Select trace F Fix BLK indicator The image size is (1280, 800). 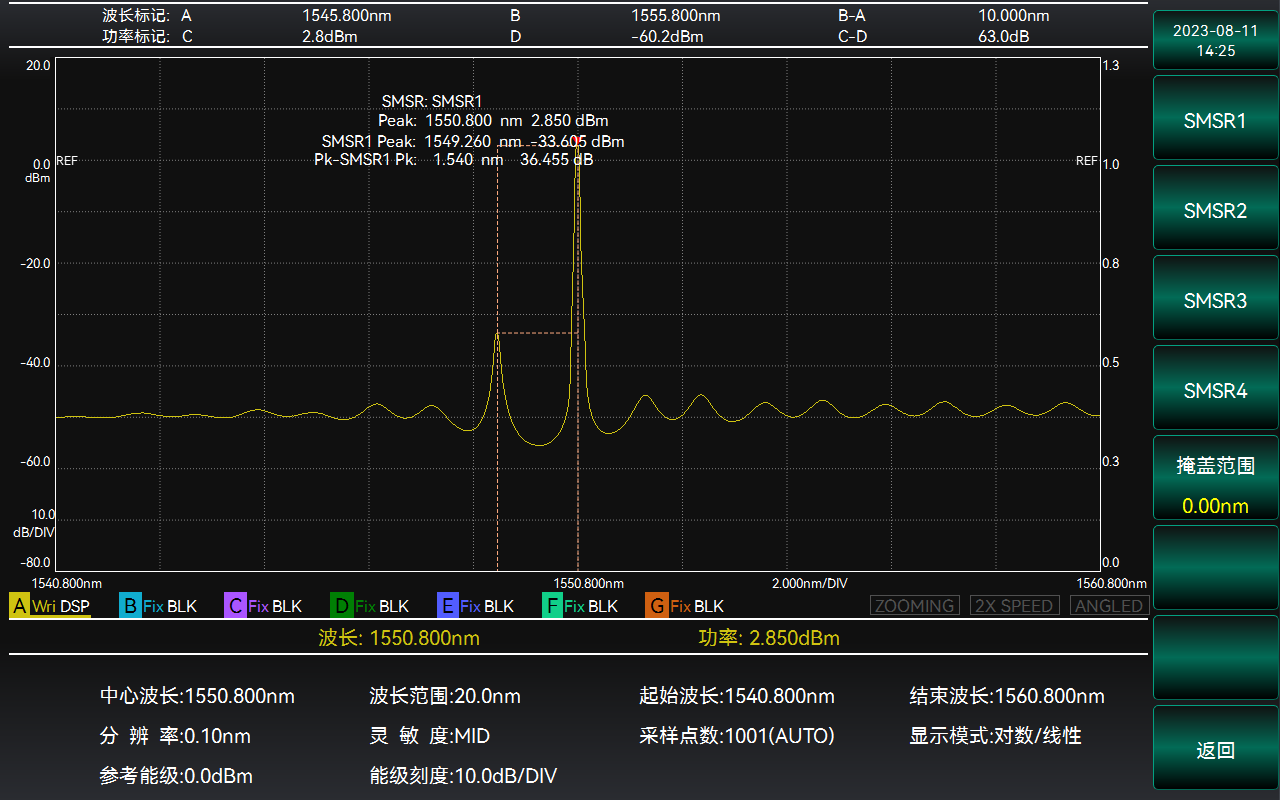click(580, 606)
